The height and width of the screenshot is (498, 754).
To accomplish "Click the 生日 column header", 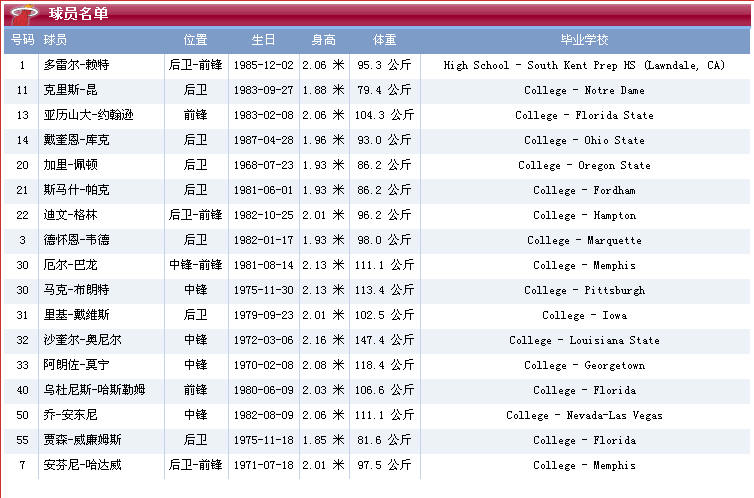I will 264,39.
